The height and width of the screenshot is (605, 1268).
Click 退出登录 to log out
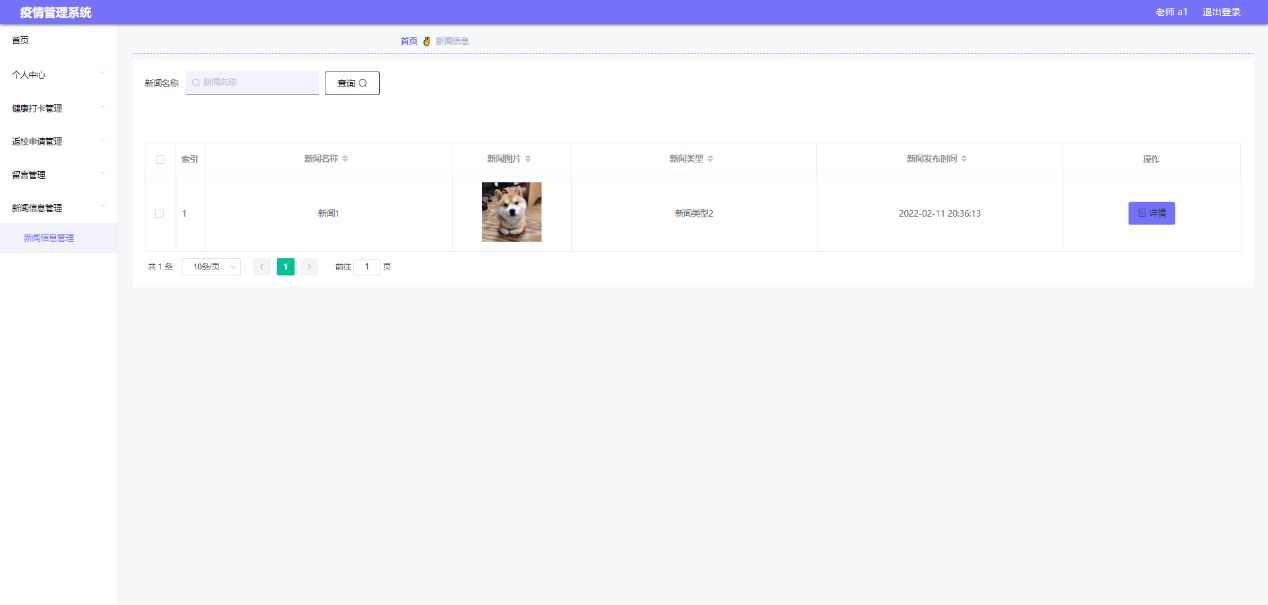tap(1221, 12)
